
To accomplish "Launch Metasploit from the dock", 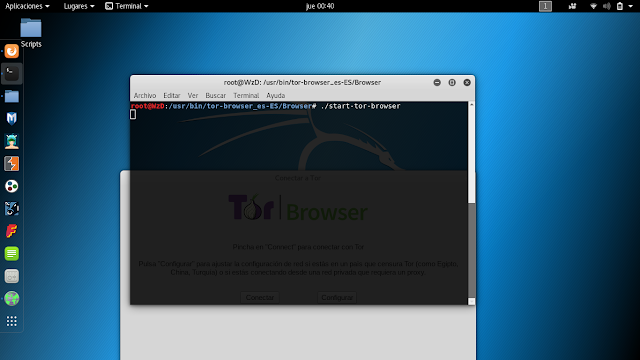I will point(11,118).
